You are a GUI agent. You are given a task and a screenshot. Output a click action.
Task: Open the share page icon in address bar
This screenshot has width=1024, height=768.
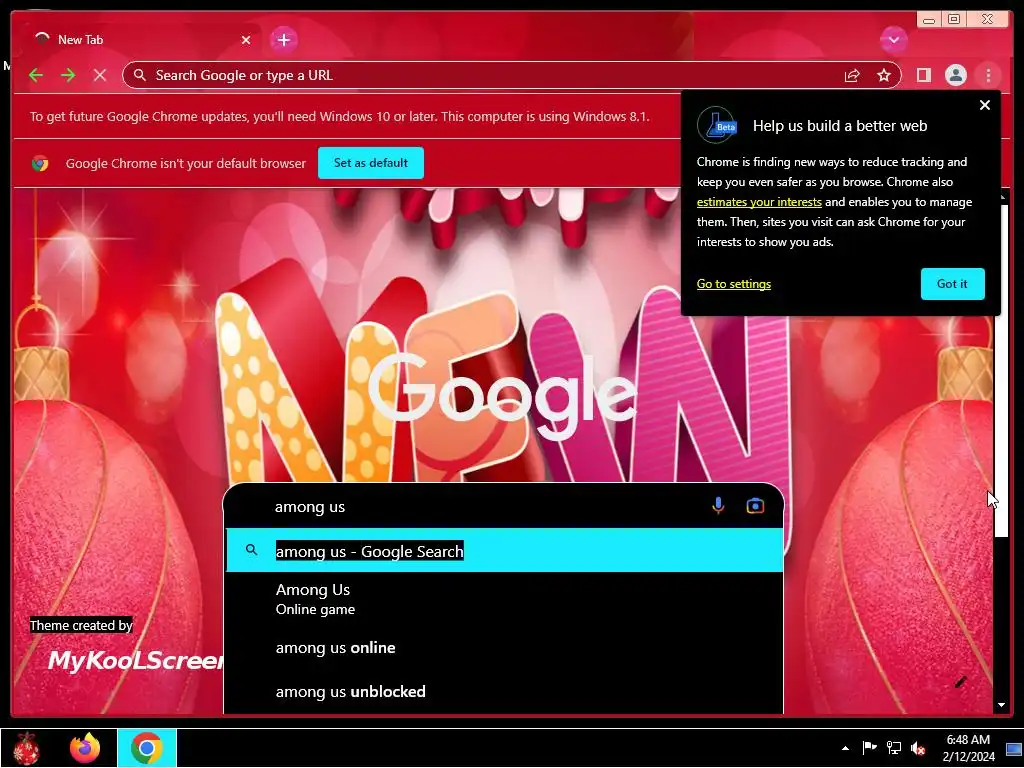point(852,76)
